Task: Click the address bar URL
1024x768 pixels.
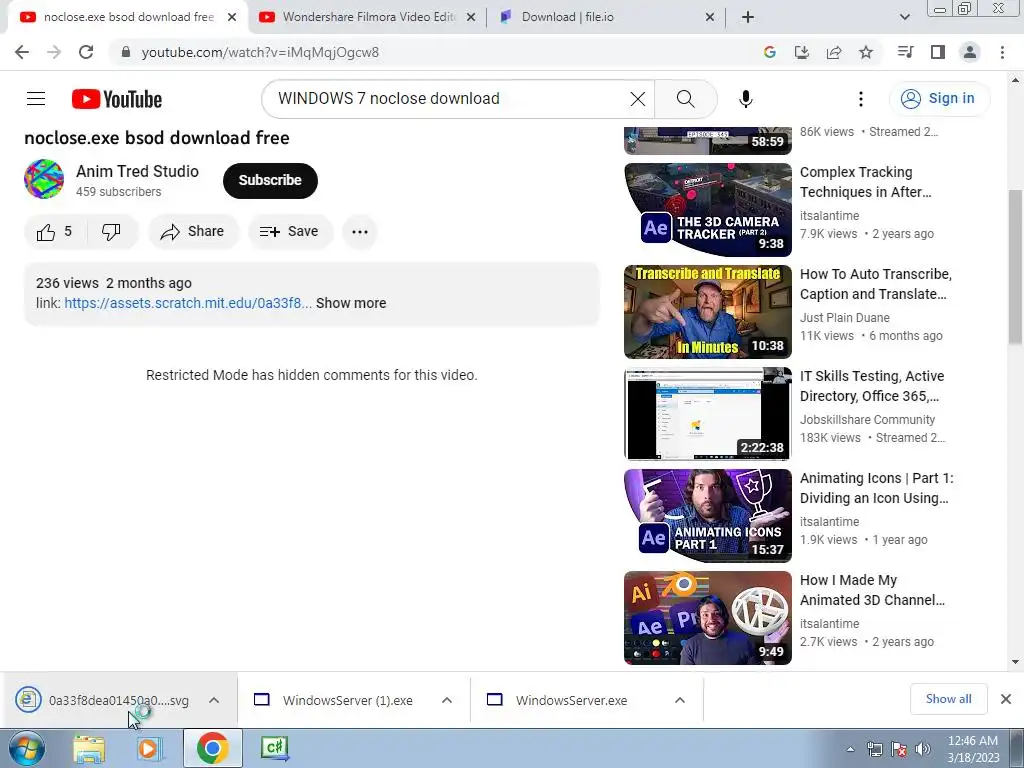Action: (x=260, y=52)
